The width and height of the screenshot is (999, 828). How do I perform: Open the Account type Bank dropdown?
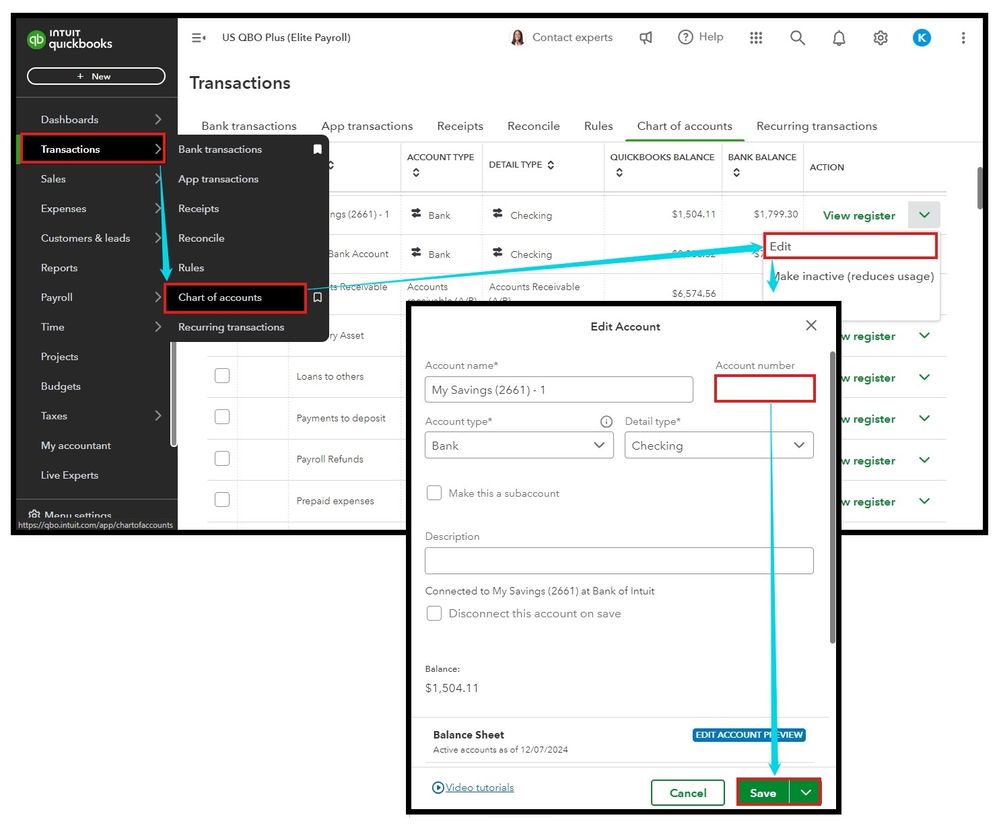pyautogui.click(x=519, y=445)
